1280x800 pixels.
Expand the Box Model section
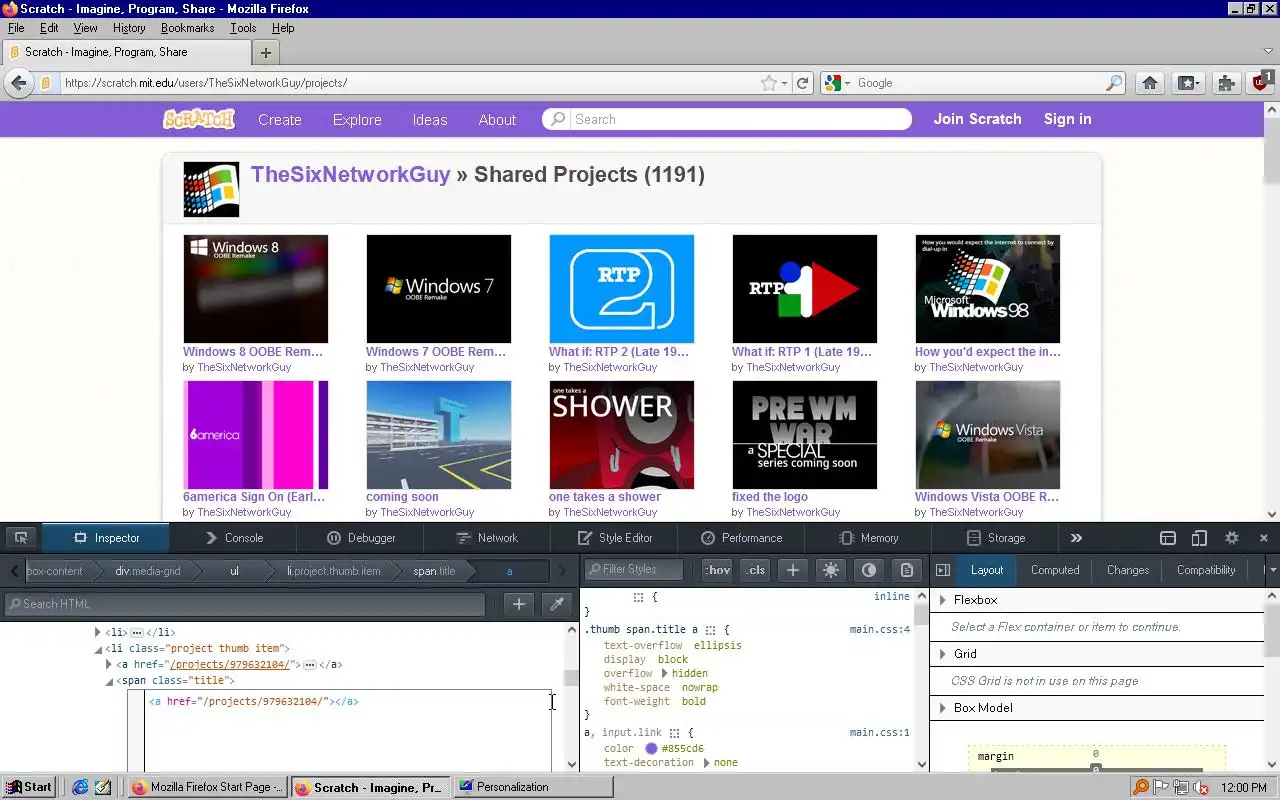pos(942,708)
